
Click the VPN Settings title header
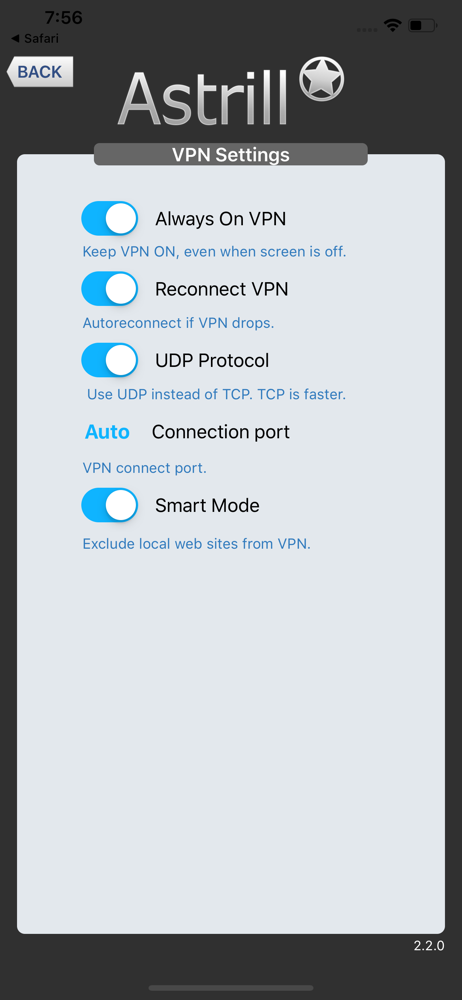pyautogui.click(x=230, y=154)
